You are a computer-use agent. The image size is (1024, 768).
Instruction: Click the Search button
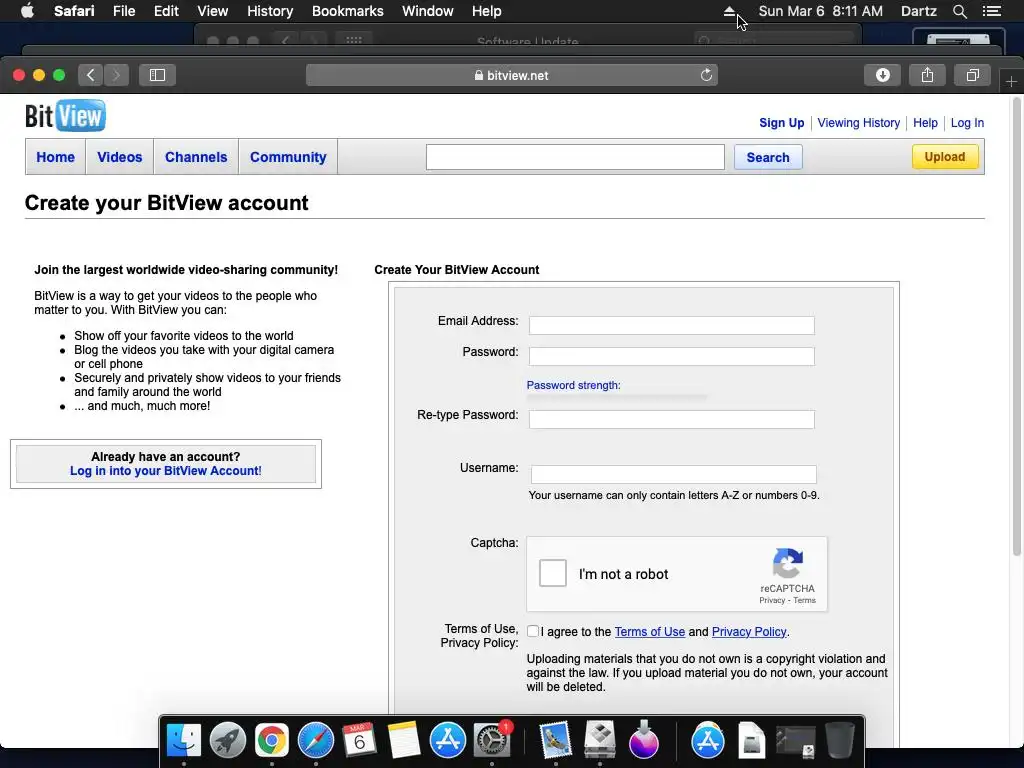768,157
